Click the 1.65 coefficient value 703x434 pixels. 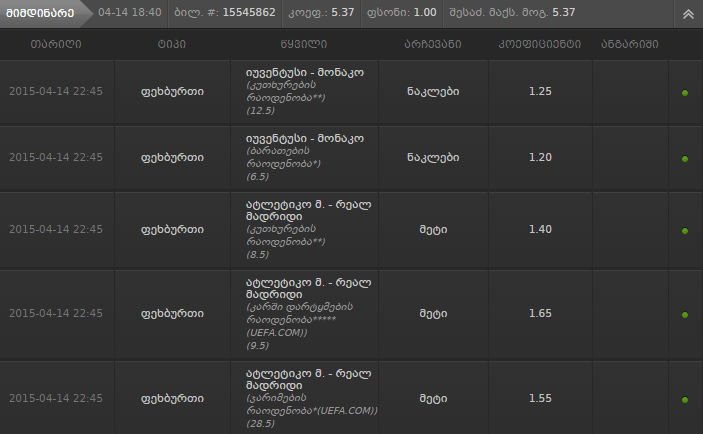pos(540,313)
